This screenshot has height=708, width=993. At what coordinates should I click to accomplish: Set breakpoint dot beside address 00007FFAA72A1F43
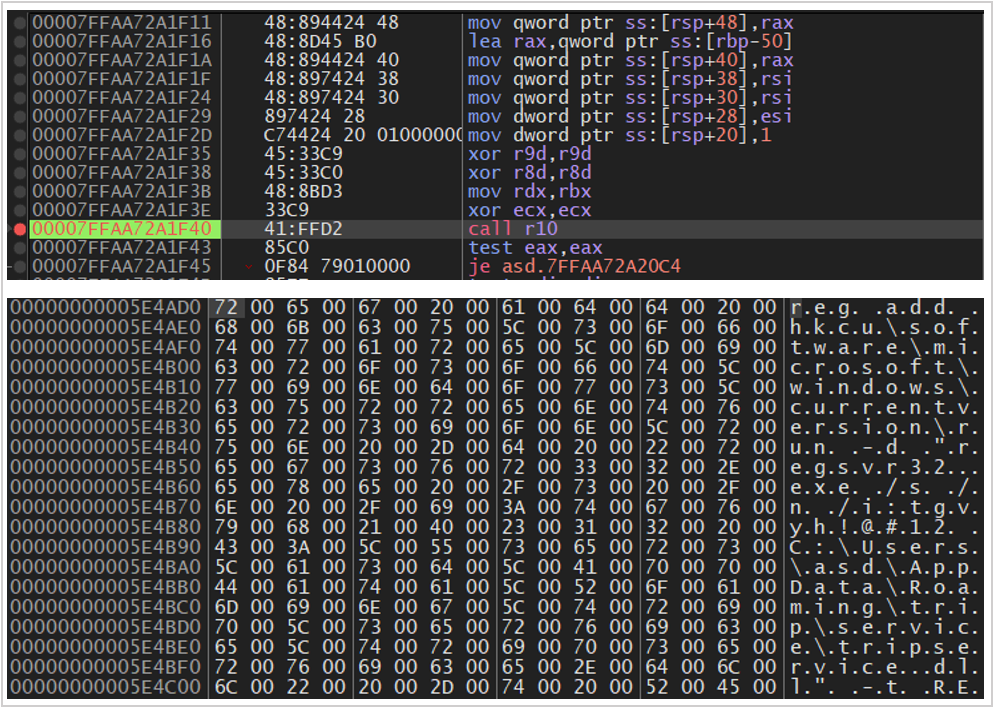point(22,248)
